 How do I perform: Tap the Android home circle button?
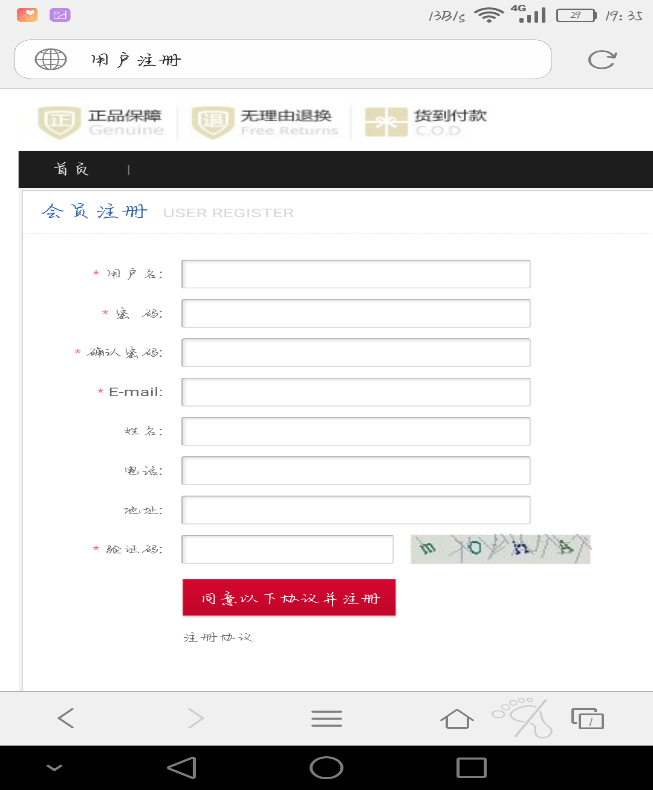(x=326, y=768)
